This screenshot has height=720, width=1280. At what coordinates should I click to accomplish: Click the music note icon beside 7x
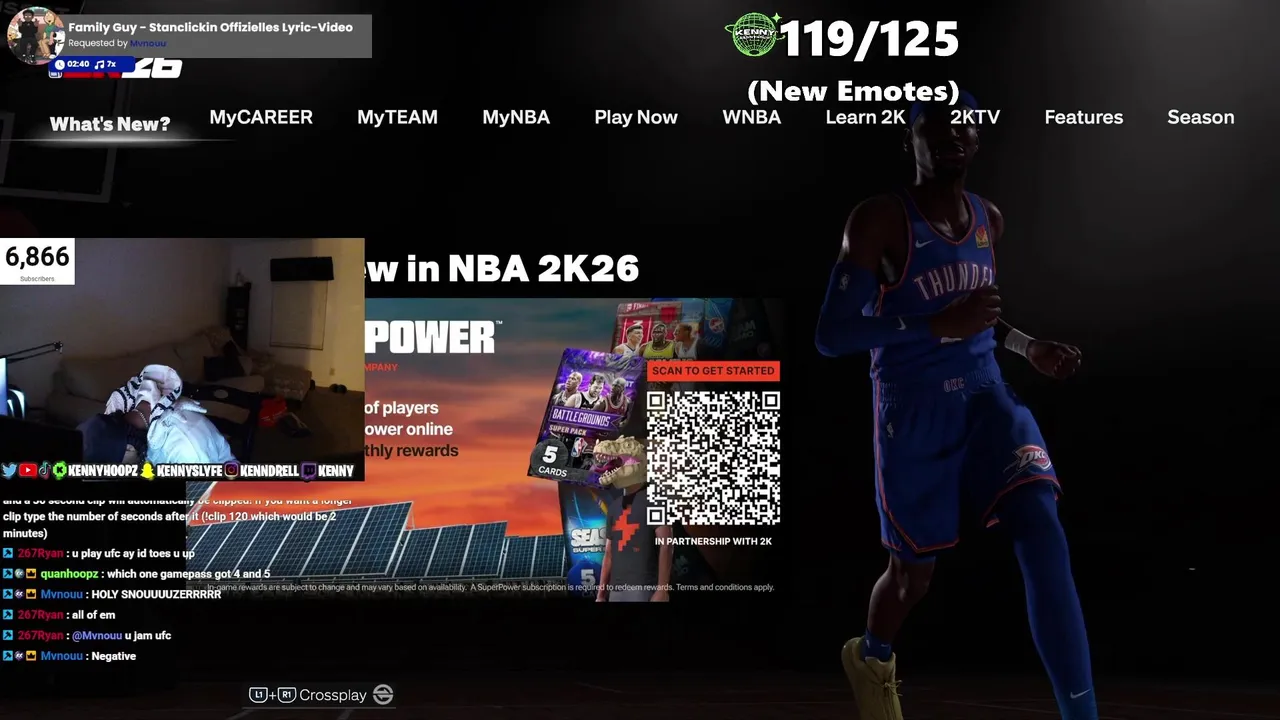[100, 64]
